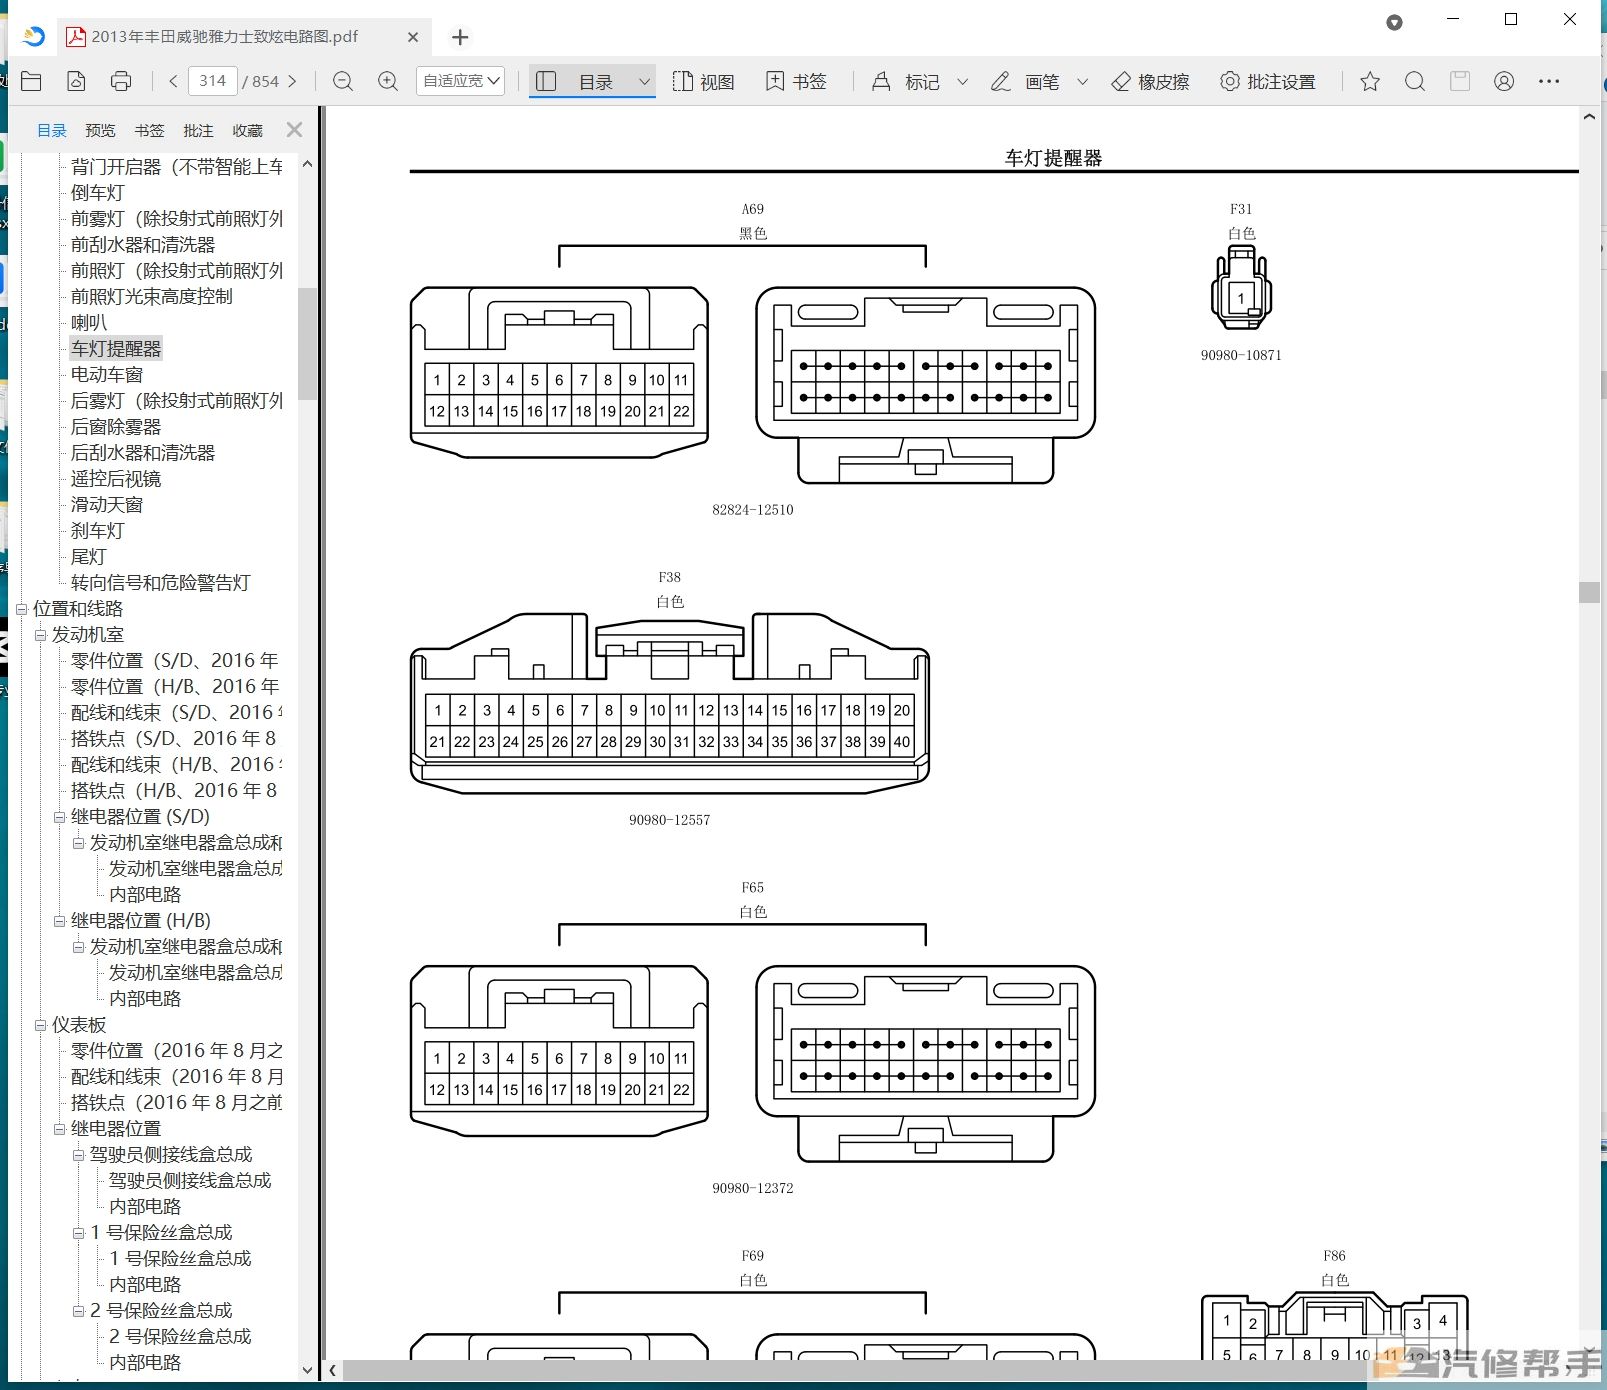Screen dimensions: 1607x1390
Task: Click the browser logo icon at top-left
Action: pyautogui.click(x=34, y=37)
